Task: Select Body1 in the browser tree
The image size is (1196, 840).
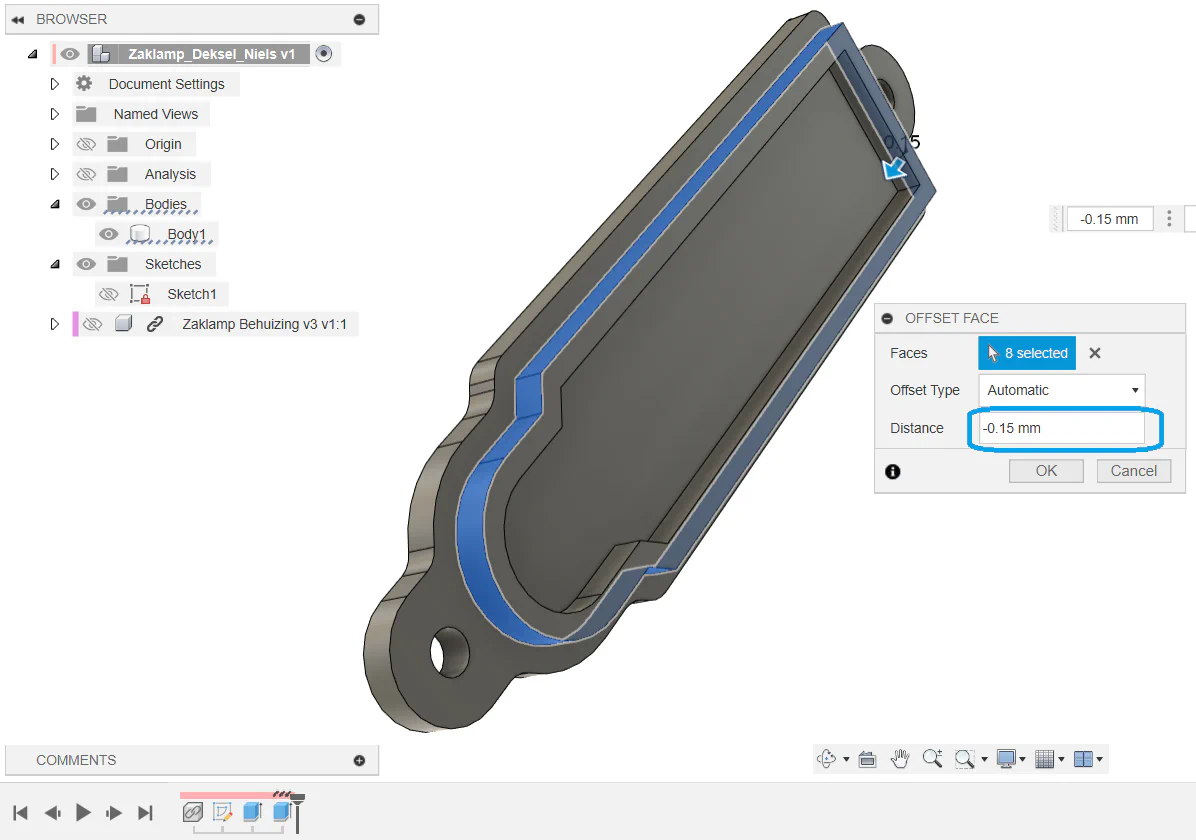Action: 186,234
